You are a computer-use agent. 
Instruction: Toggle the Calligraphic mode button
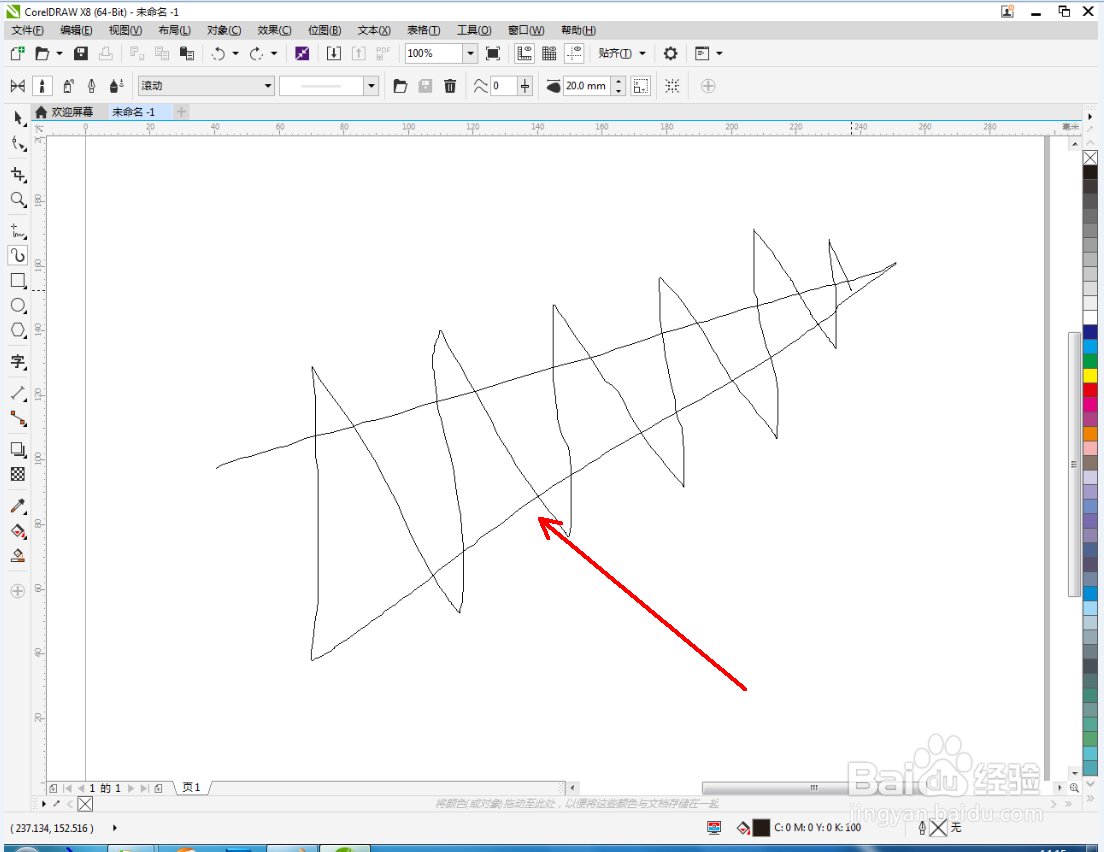92,86
